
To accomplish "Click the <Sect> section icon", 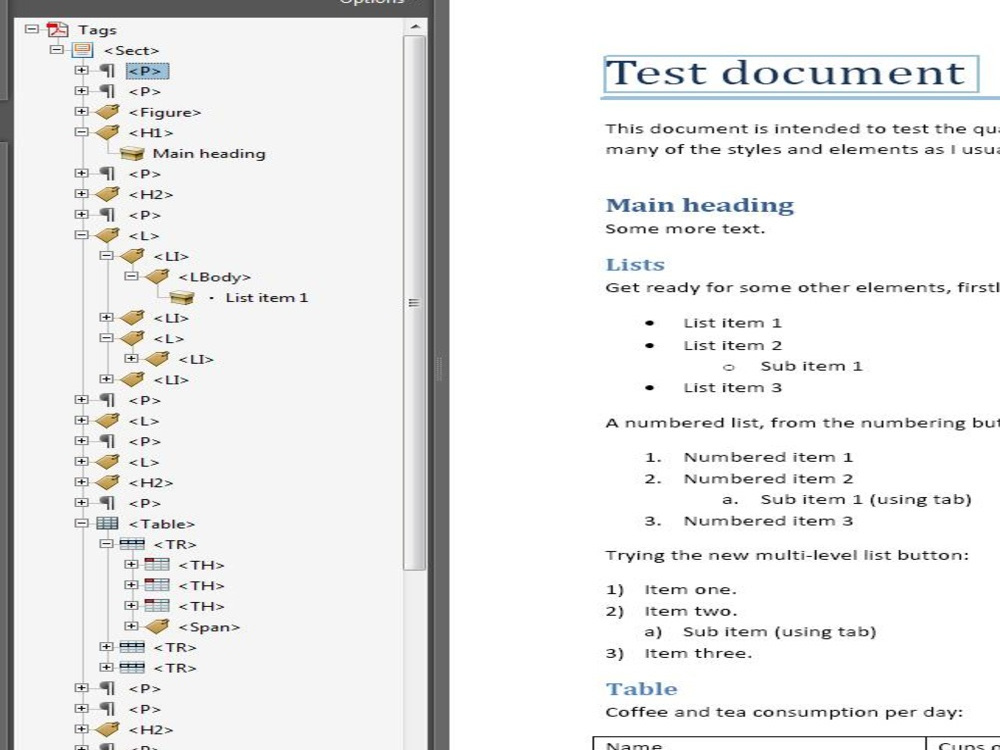I will 82,50.
